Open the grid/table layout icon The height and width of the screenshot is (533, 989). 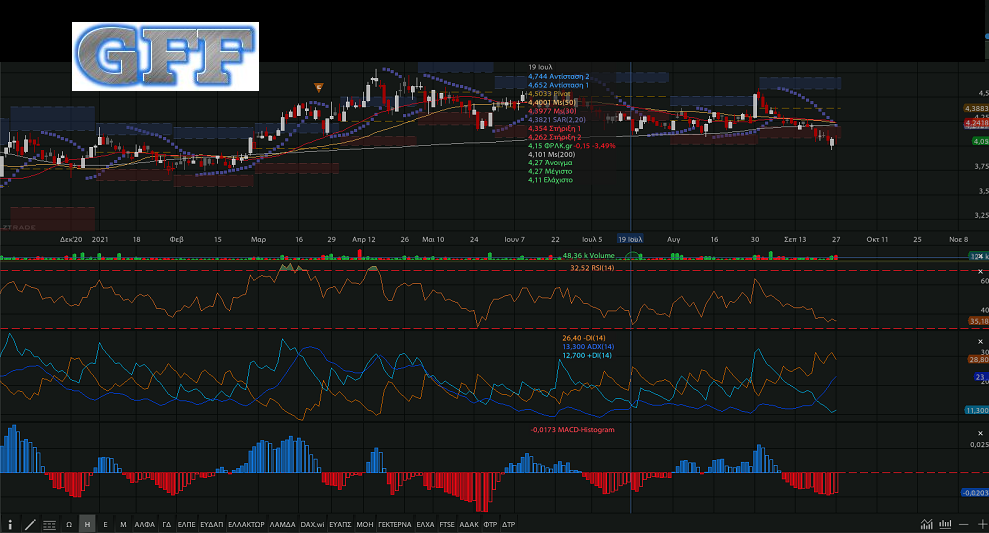click(x=49, y=524)
